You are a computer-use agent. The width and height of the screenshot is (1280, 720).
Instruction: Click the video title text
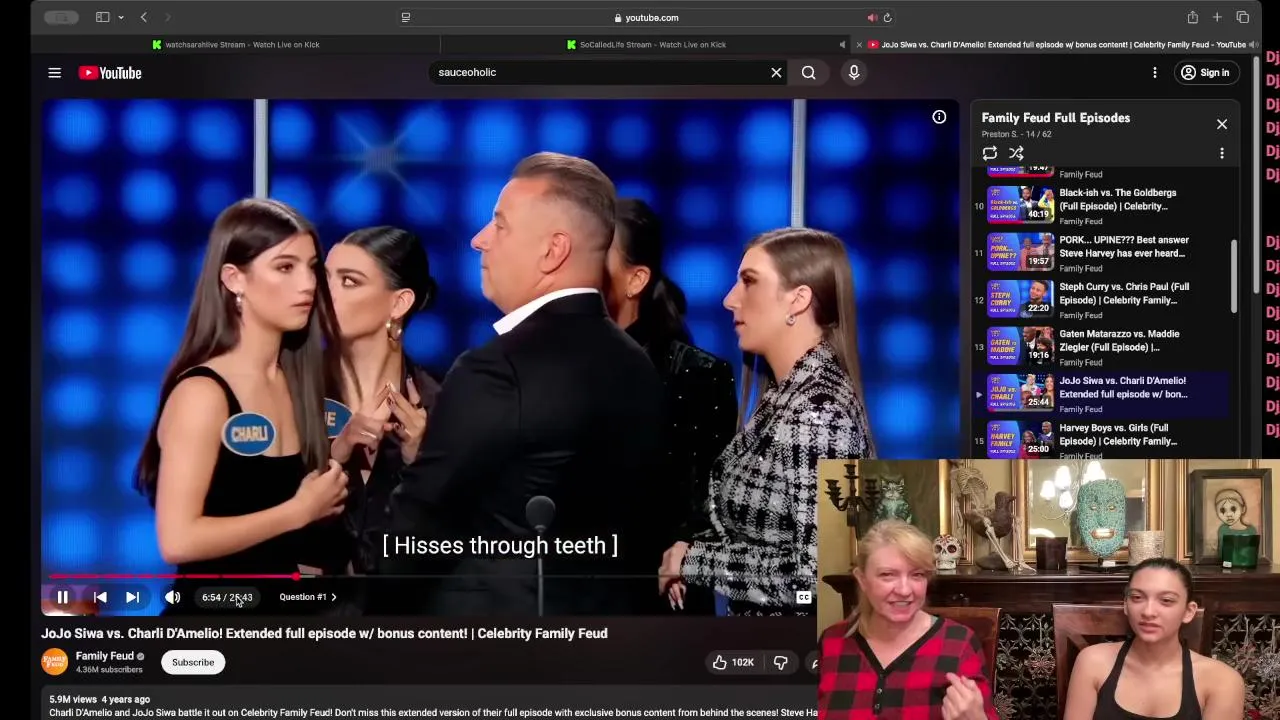click(x=324, y=633)
